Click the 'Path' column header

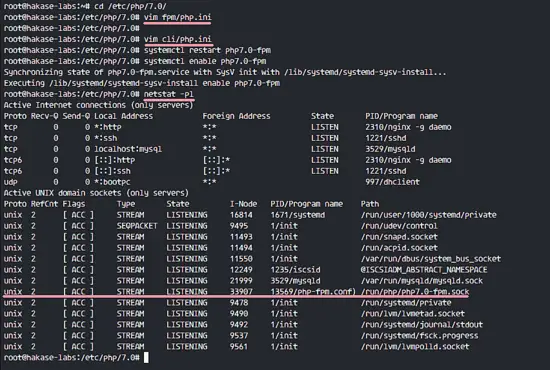pos(370,204)
